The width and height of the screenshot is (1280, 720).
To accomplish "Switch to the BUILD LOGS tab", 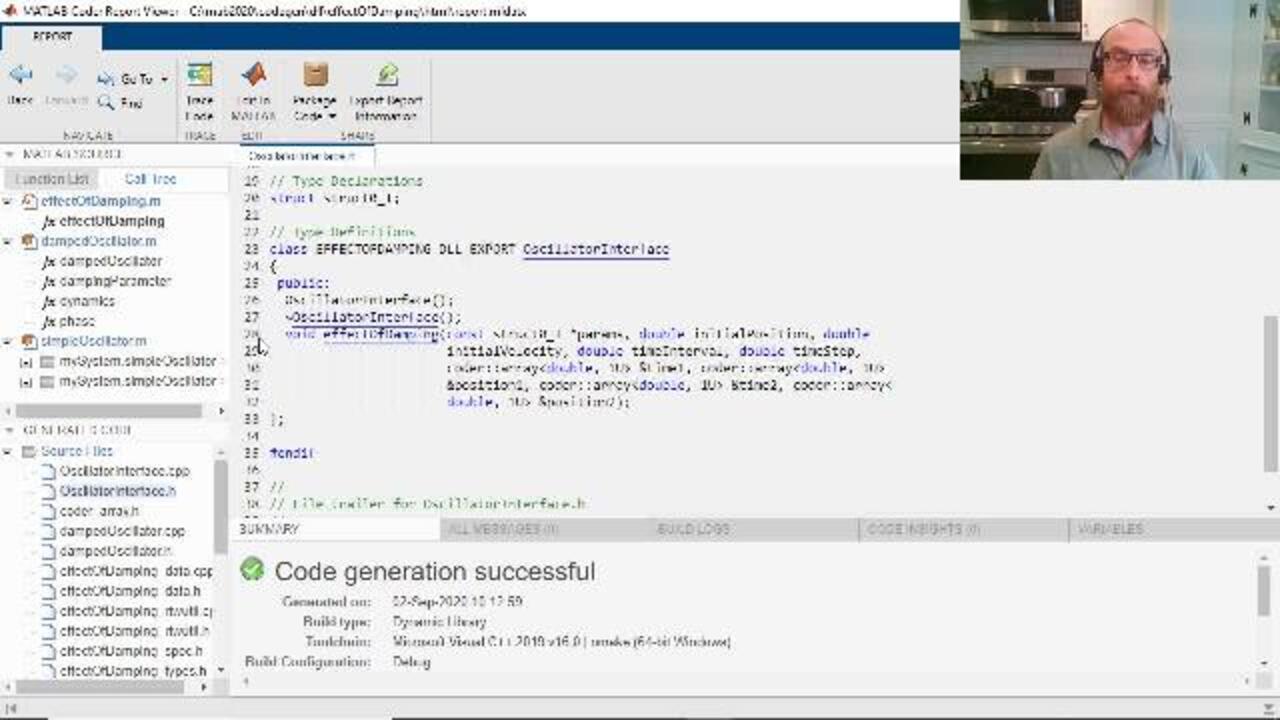I will pyautogui.click(x=692, y=529).
